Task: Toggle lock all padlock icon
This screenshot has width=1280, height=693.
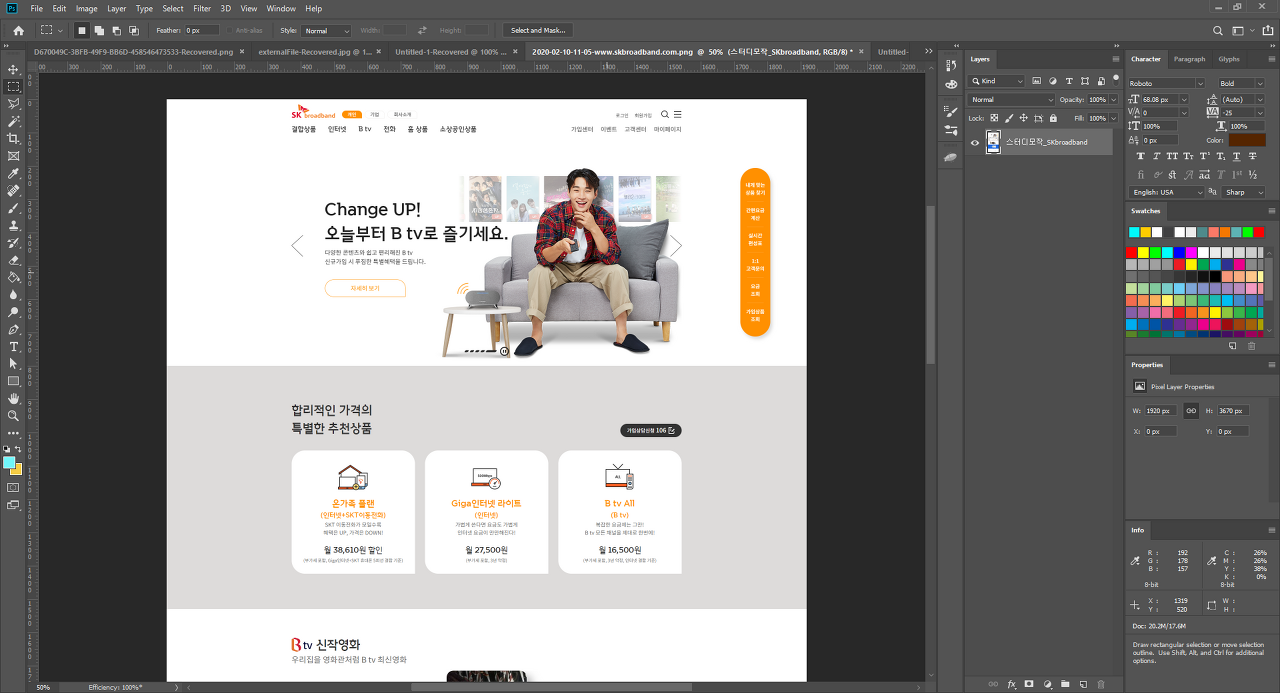Action: coord(1052,118)
